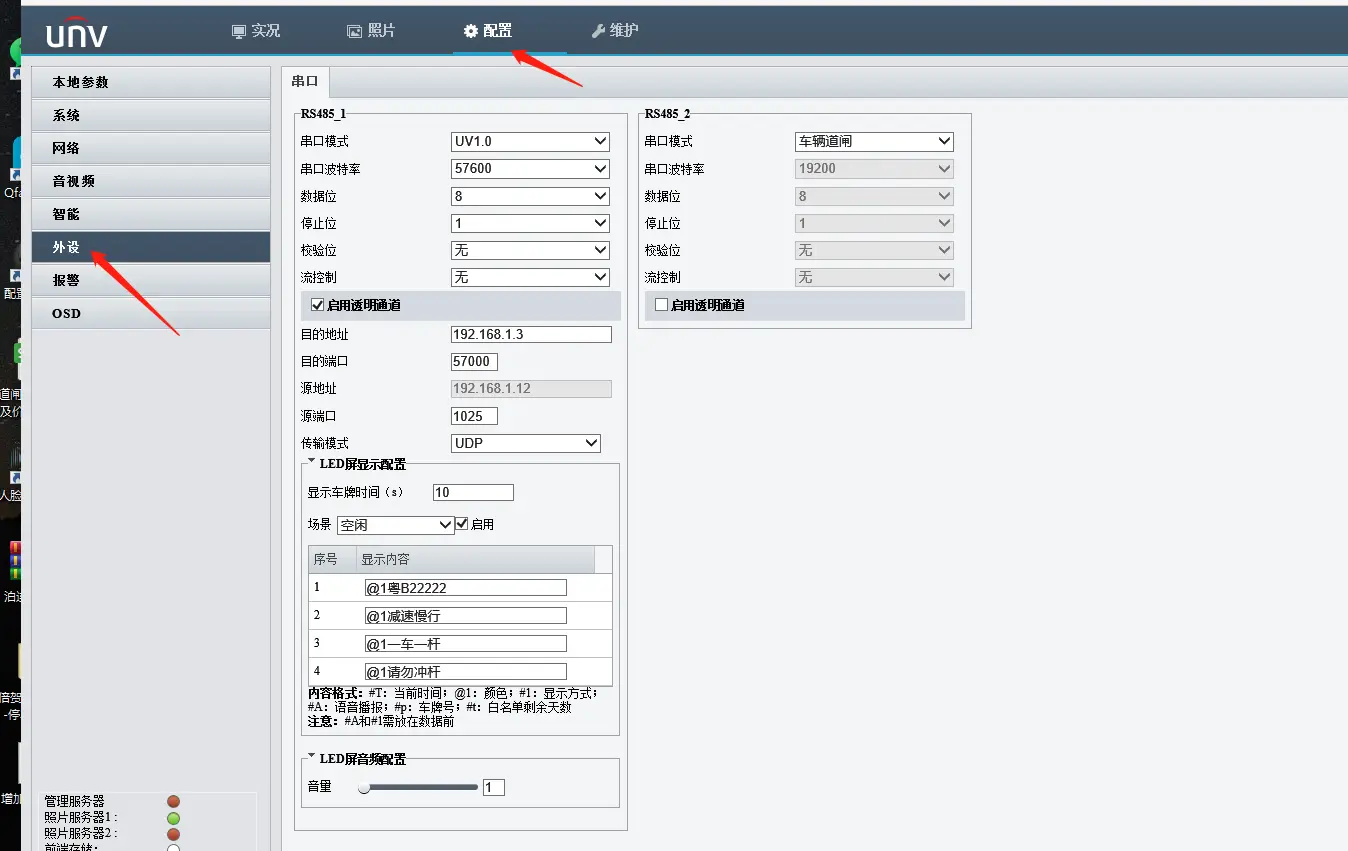Click the UNV logo icon
Viewport: 1348px width, 851px height.
point(77,35)
